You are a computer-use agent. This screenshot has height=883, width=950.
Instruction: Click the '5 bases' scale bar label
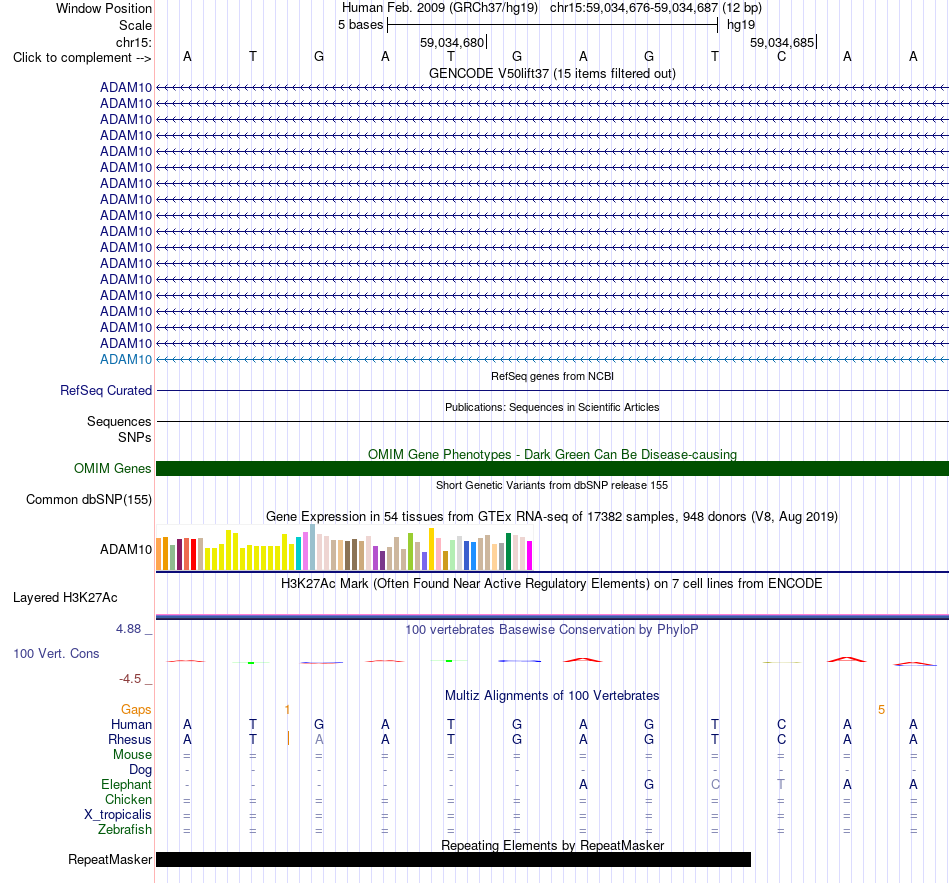(x=360, y=25)
